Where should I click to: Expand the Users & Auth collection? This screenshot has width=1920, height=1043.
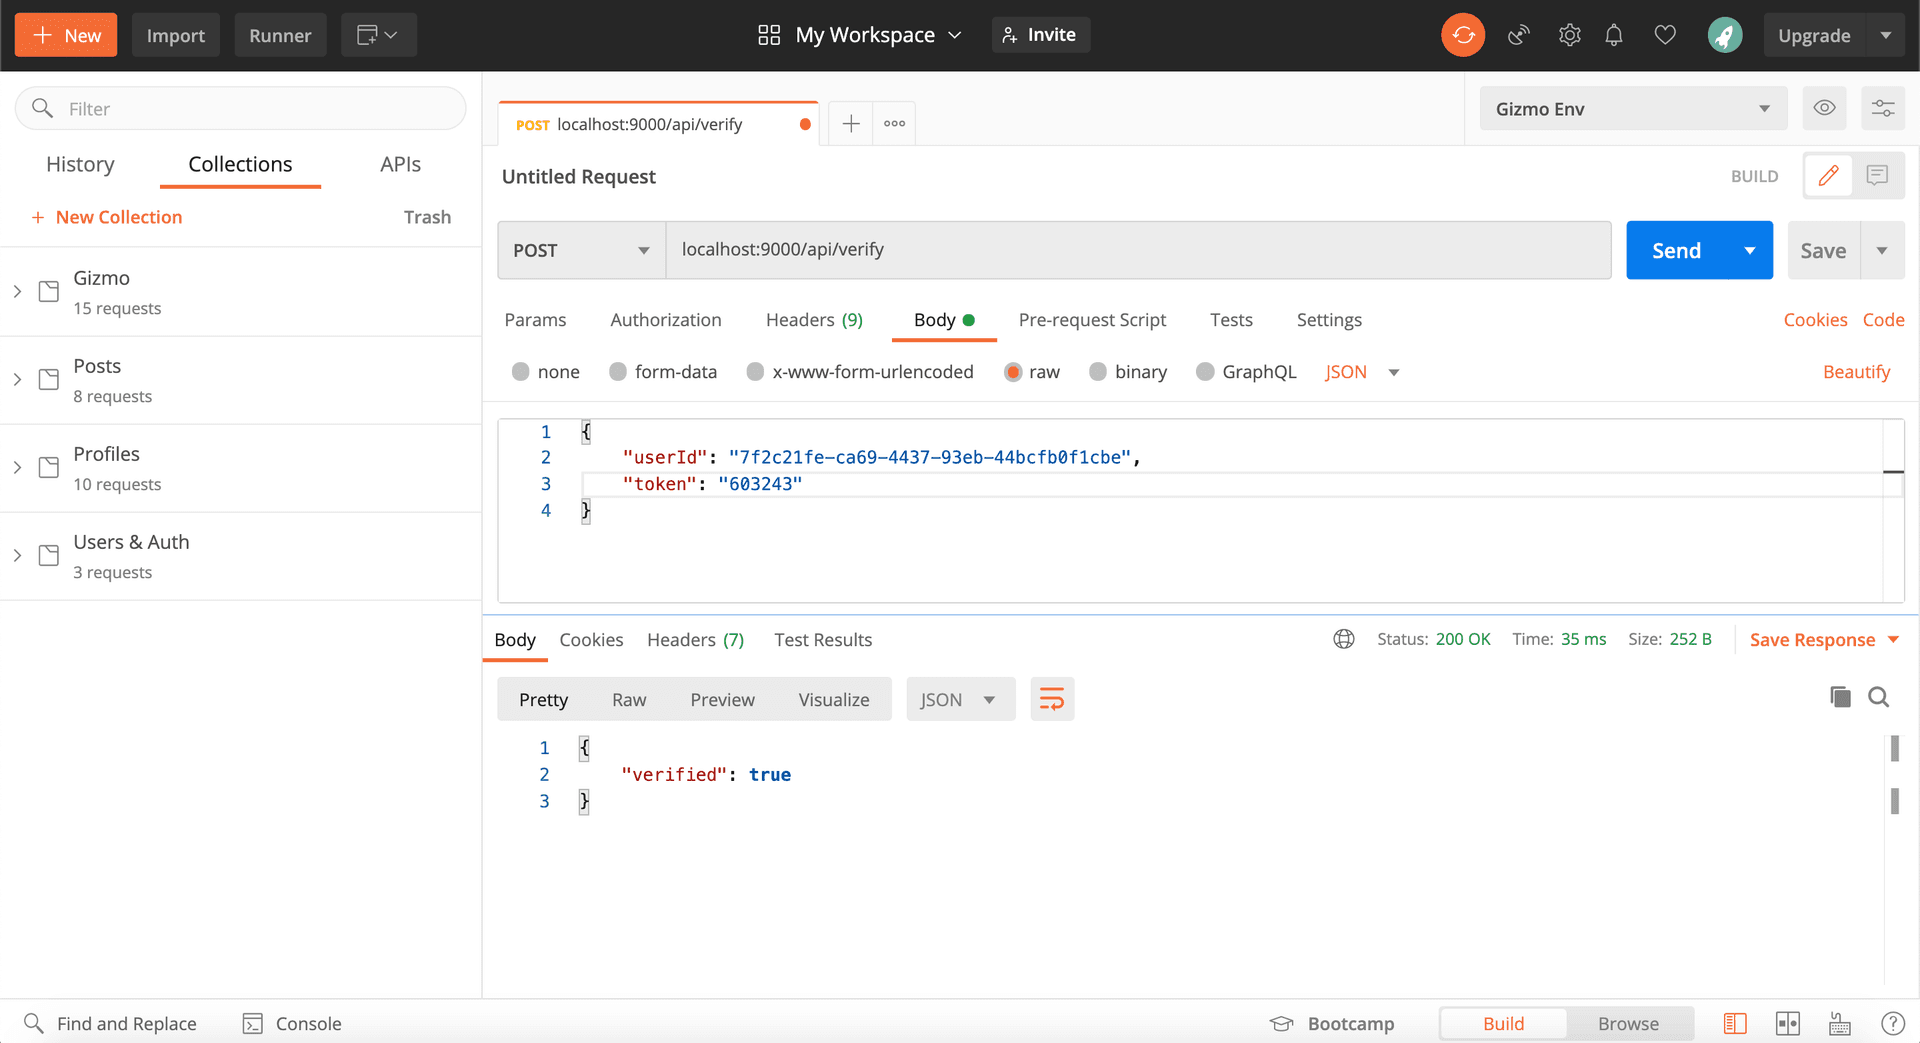pos(17,555)
